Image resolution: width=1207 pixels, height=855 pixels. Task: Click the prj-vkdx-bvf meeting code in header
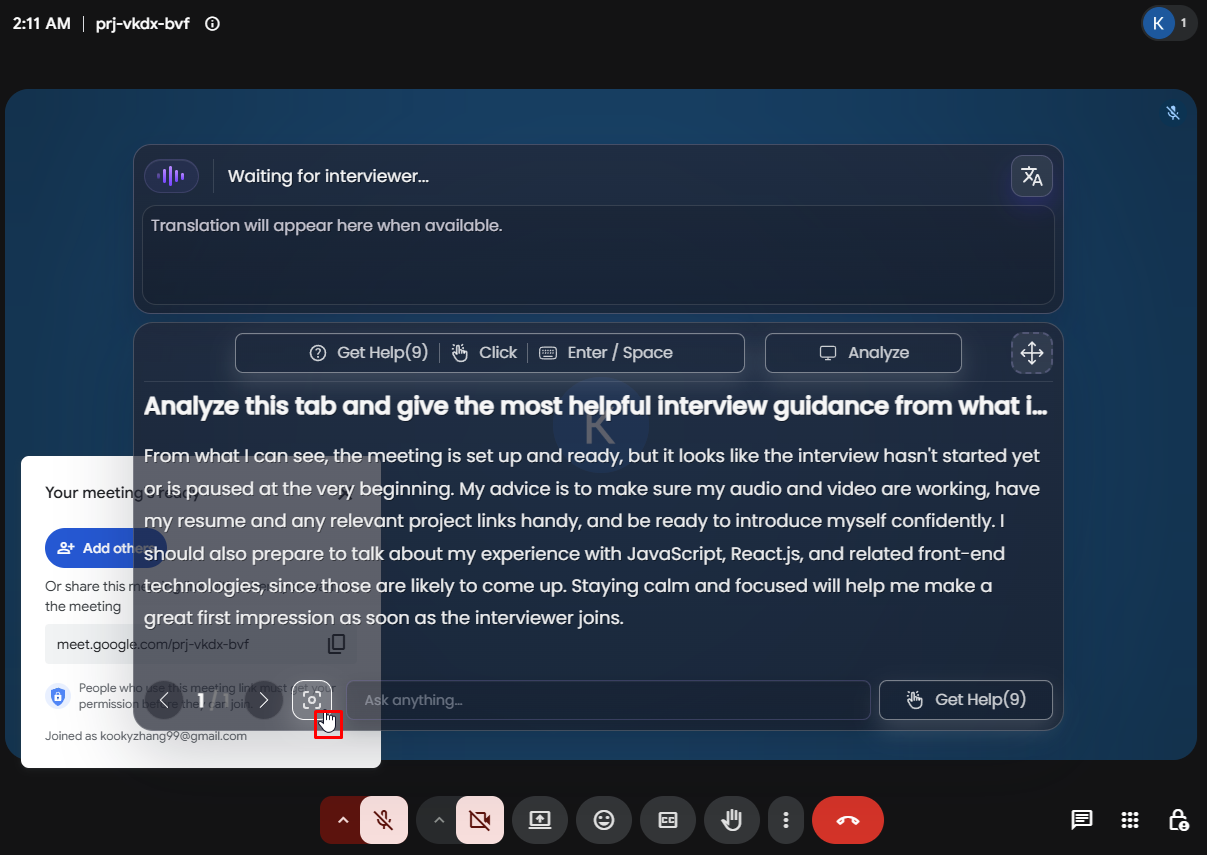pyautogui.click(x=142, y=24)
